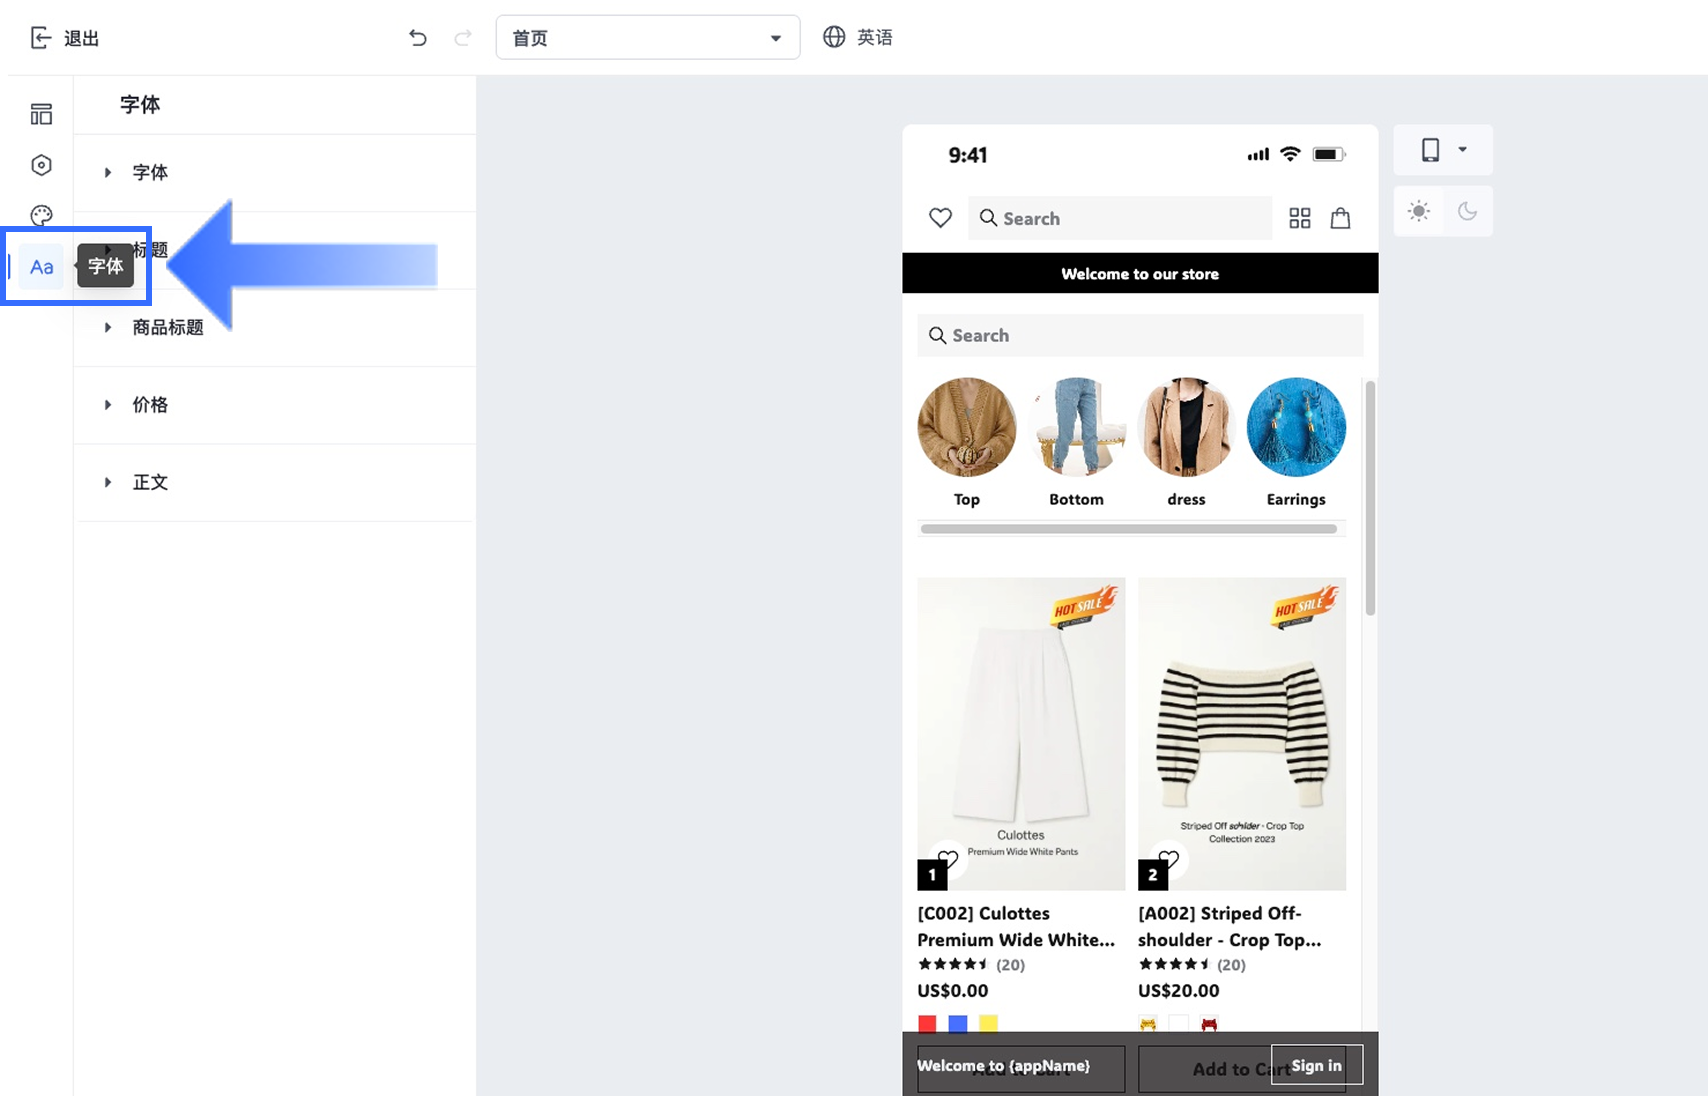Click the [A002] Striped Off-shoulder product title

[x=1230, y=927]
